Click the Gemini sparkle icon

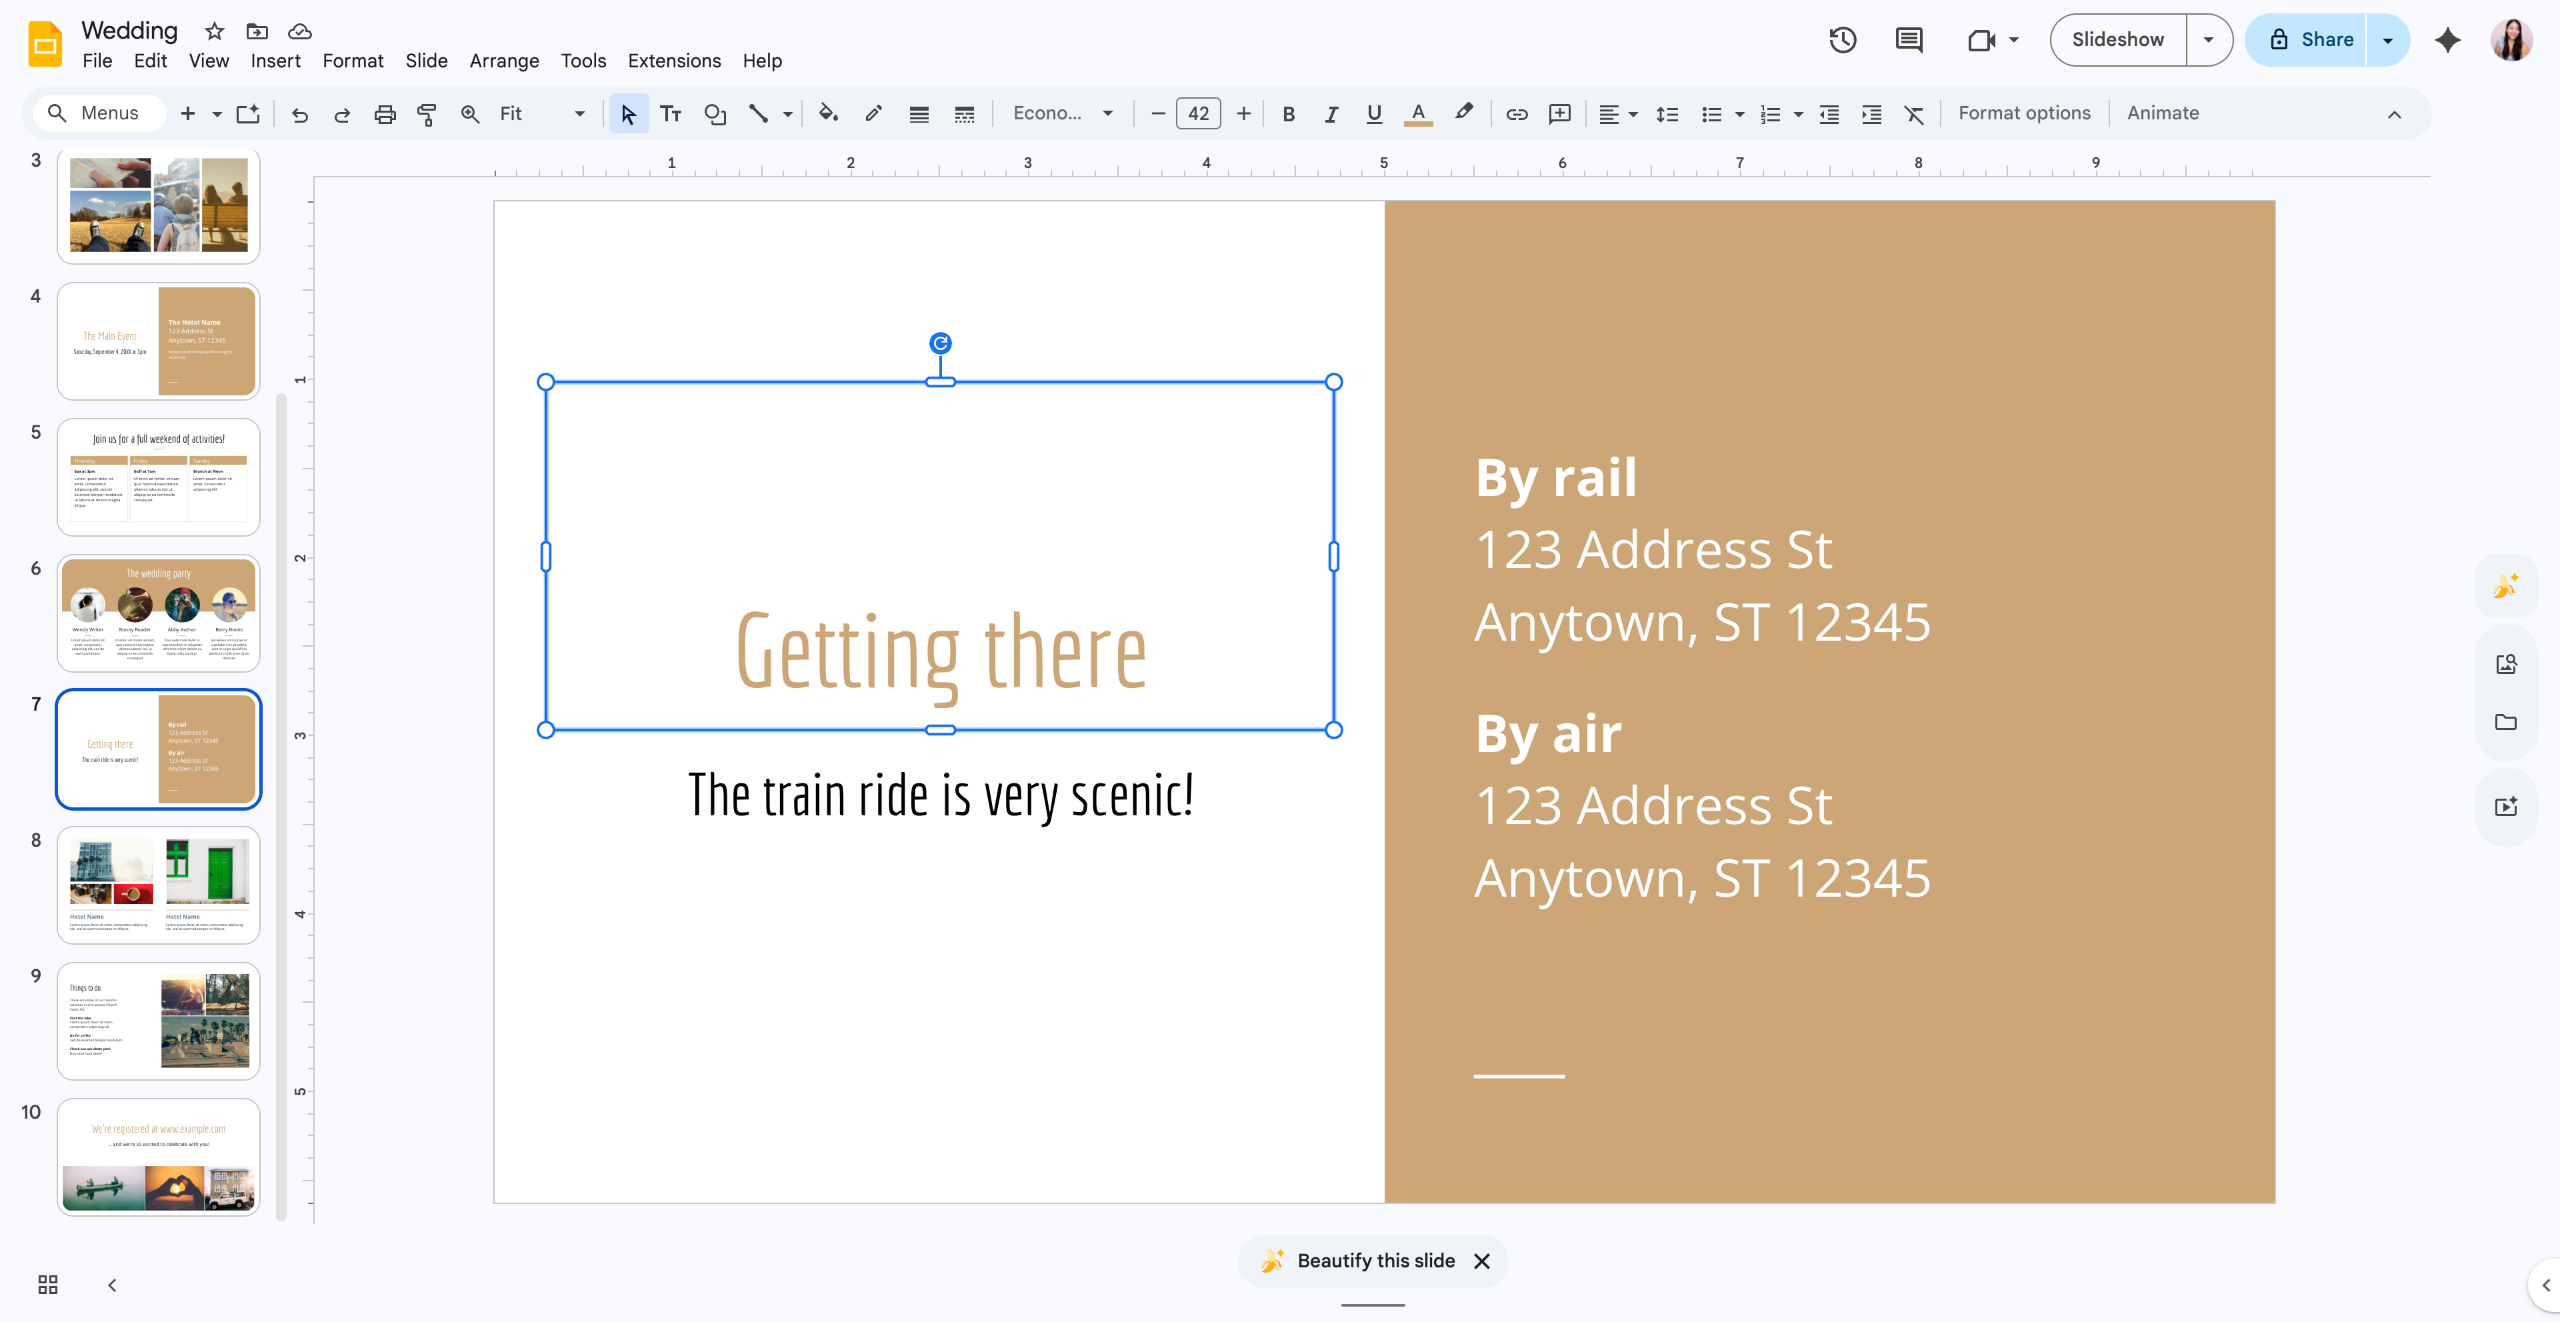tap(2448, 40)
